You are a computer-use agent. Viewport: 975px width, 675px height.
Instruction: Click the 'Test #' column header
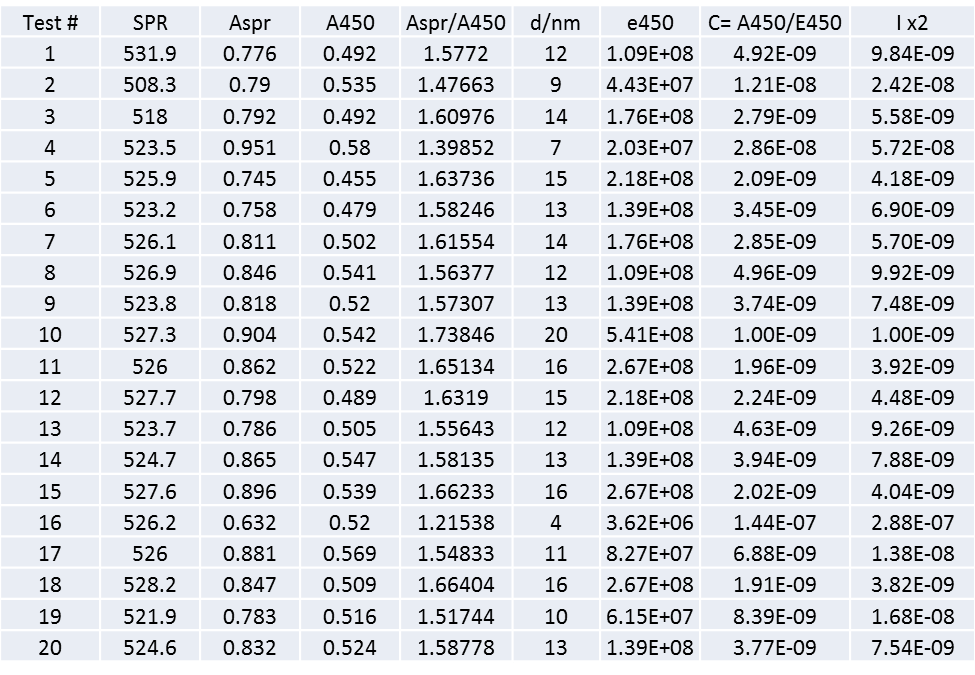tap(50, 23)
